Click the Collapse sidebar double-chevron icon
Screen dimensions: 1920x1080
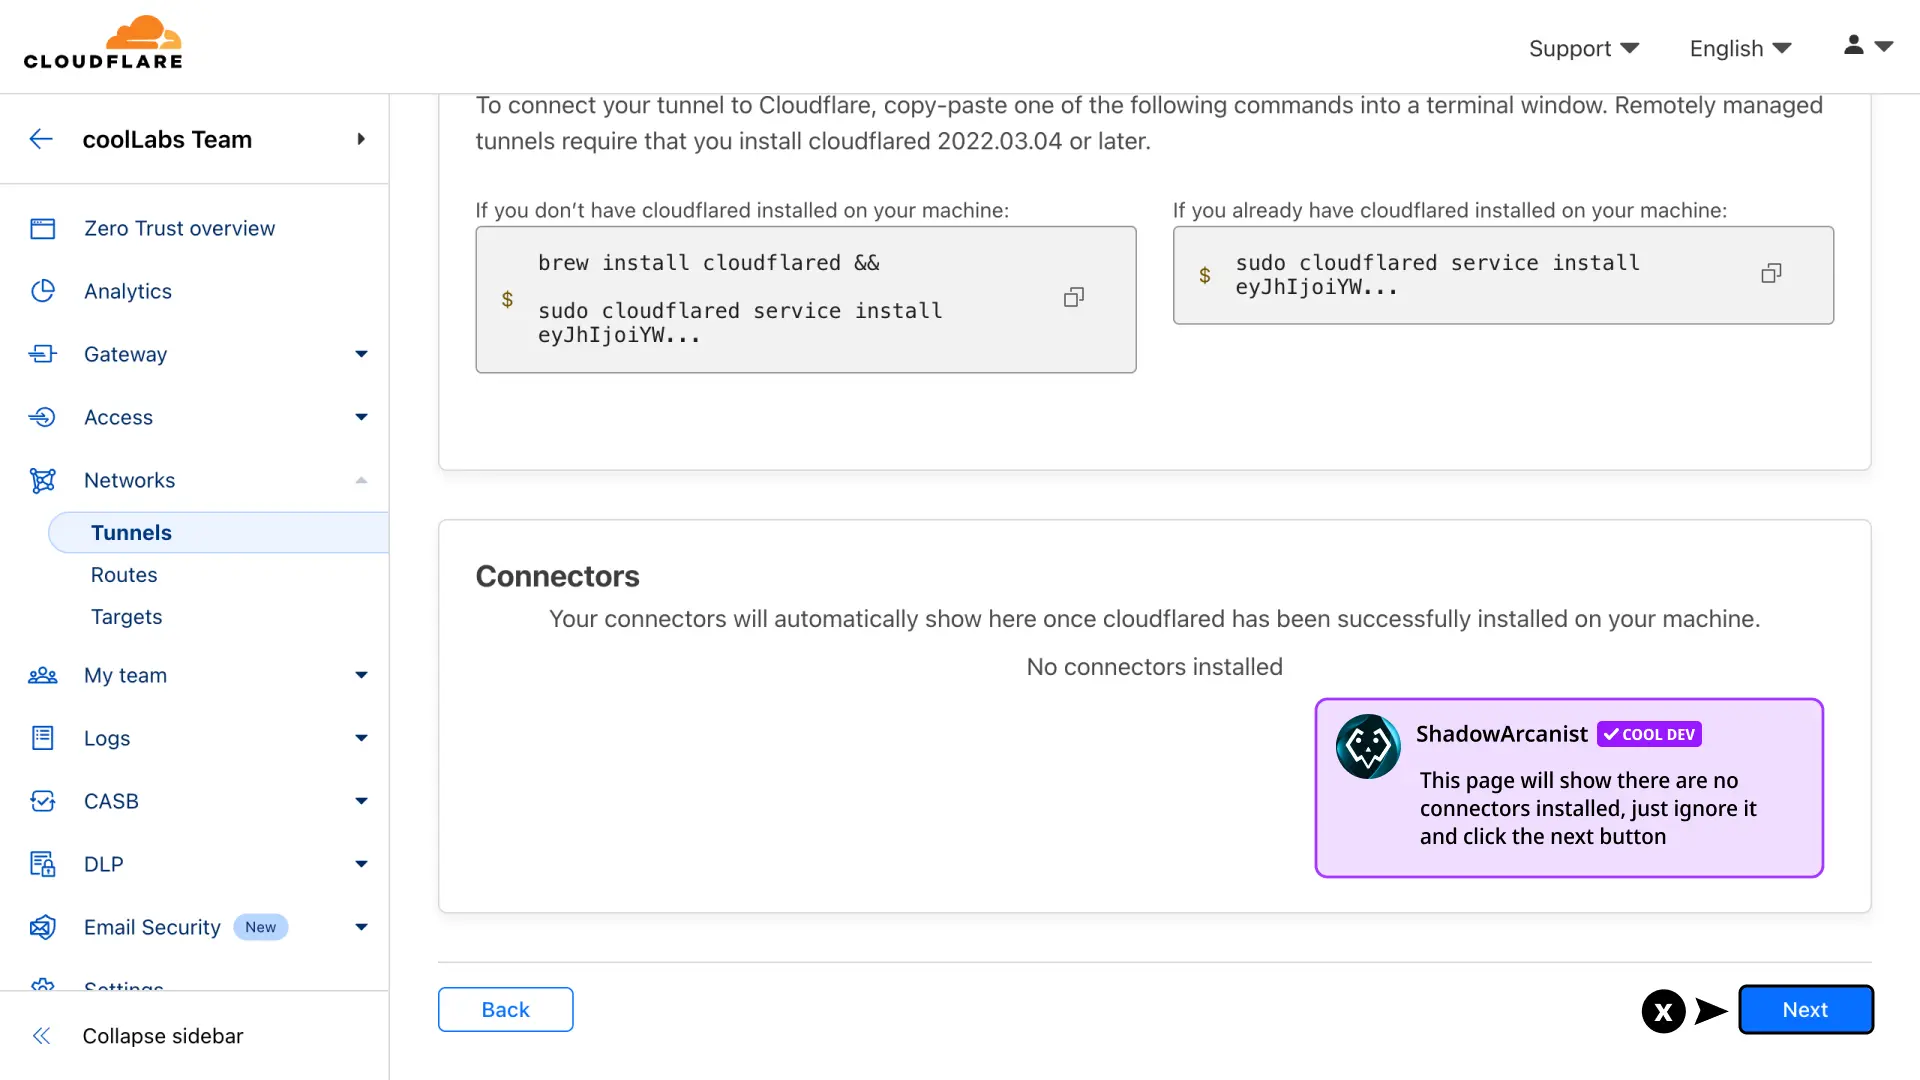coord(41,1036)
